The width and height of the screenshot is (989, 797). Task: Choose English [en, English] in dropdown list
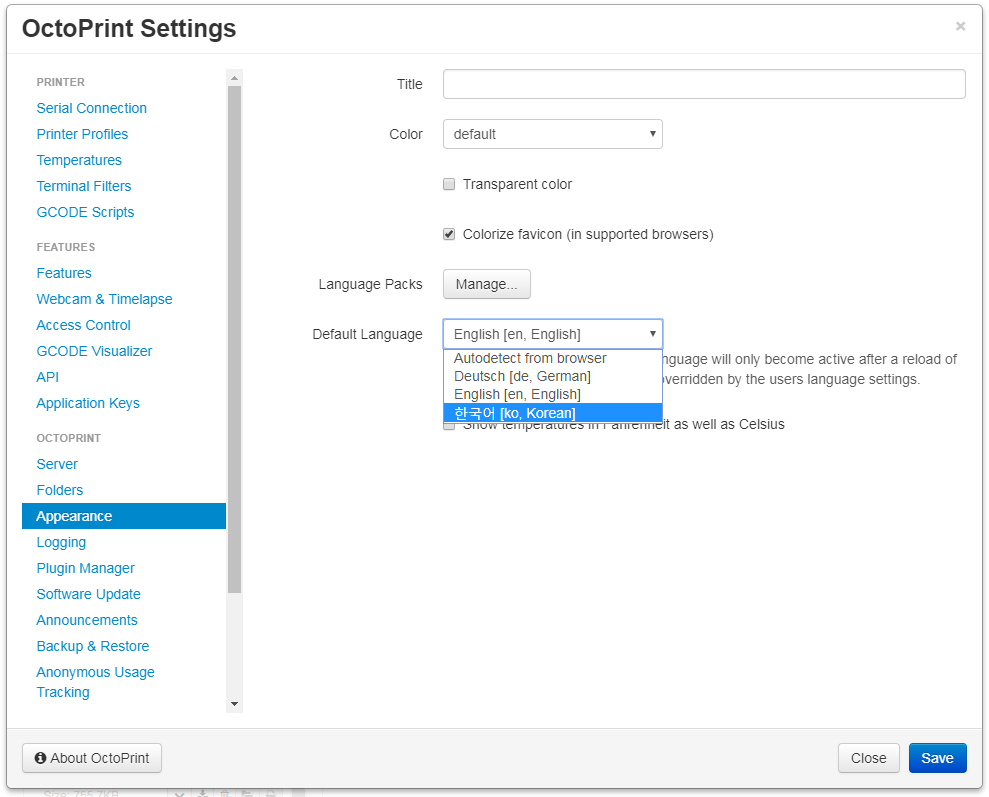tap(553, 394)
